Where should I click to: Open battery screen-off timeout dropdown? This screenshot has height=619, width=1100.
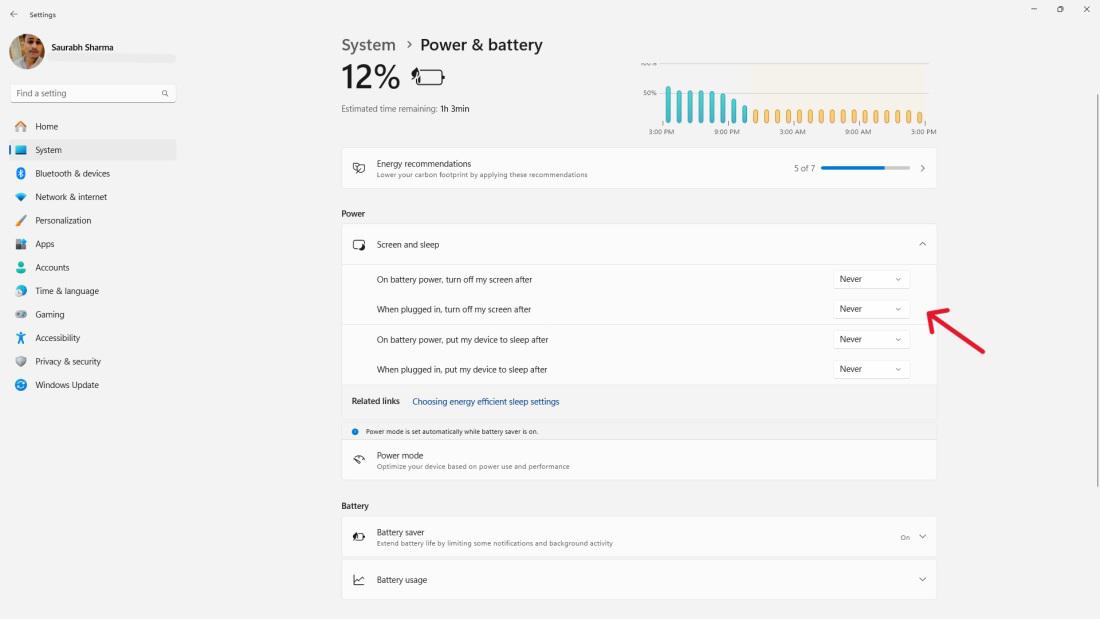pyautogui.click(x=871, y=279)
